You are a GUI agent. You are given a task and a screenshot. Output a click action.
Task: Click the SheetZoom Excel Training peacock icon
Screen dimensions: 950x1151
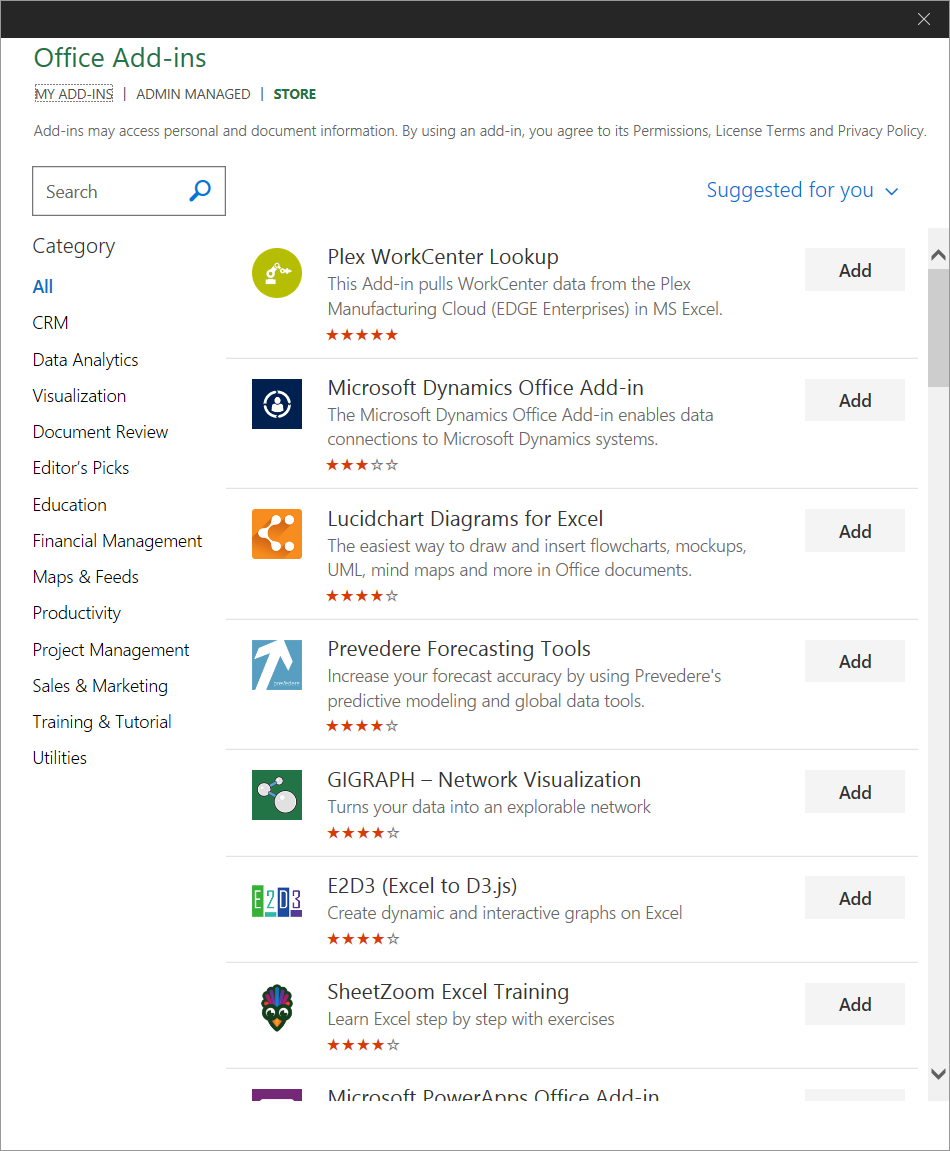pos(276,1007)
